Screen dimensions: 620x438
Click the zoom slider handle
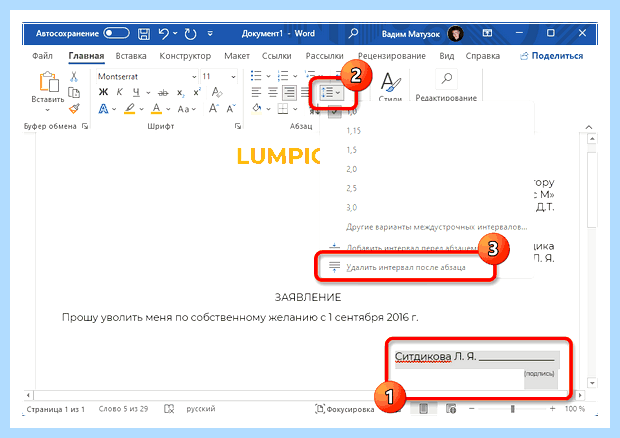point(512,409)
